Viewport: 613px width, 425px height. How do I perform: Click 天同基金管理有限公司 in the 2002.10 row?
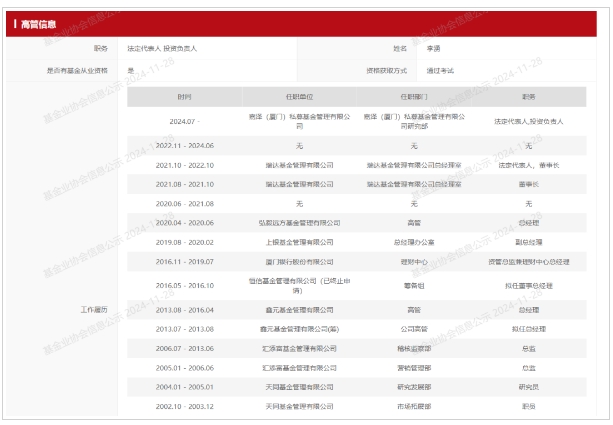tap(299, 407)
